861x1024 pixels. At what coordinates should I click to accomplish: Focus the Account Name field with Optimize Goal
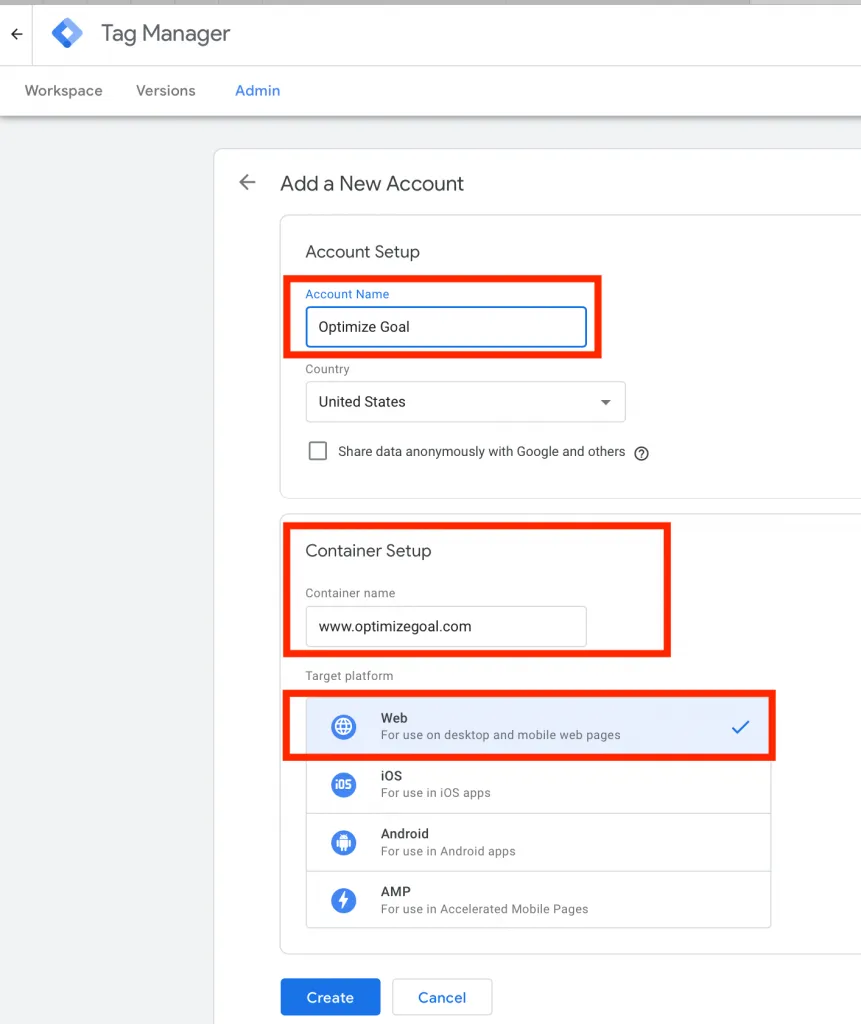pos(446,327)
